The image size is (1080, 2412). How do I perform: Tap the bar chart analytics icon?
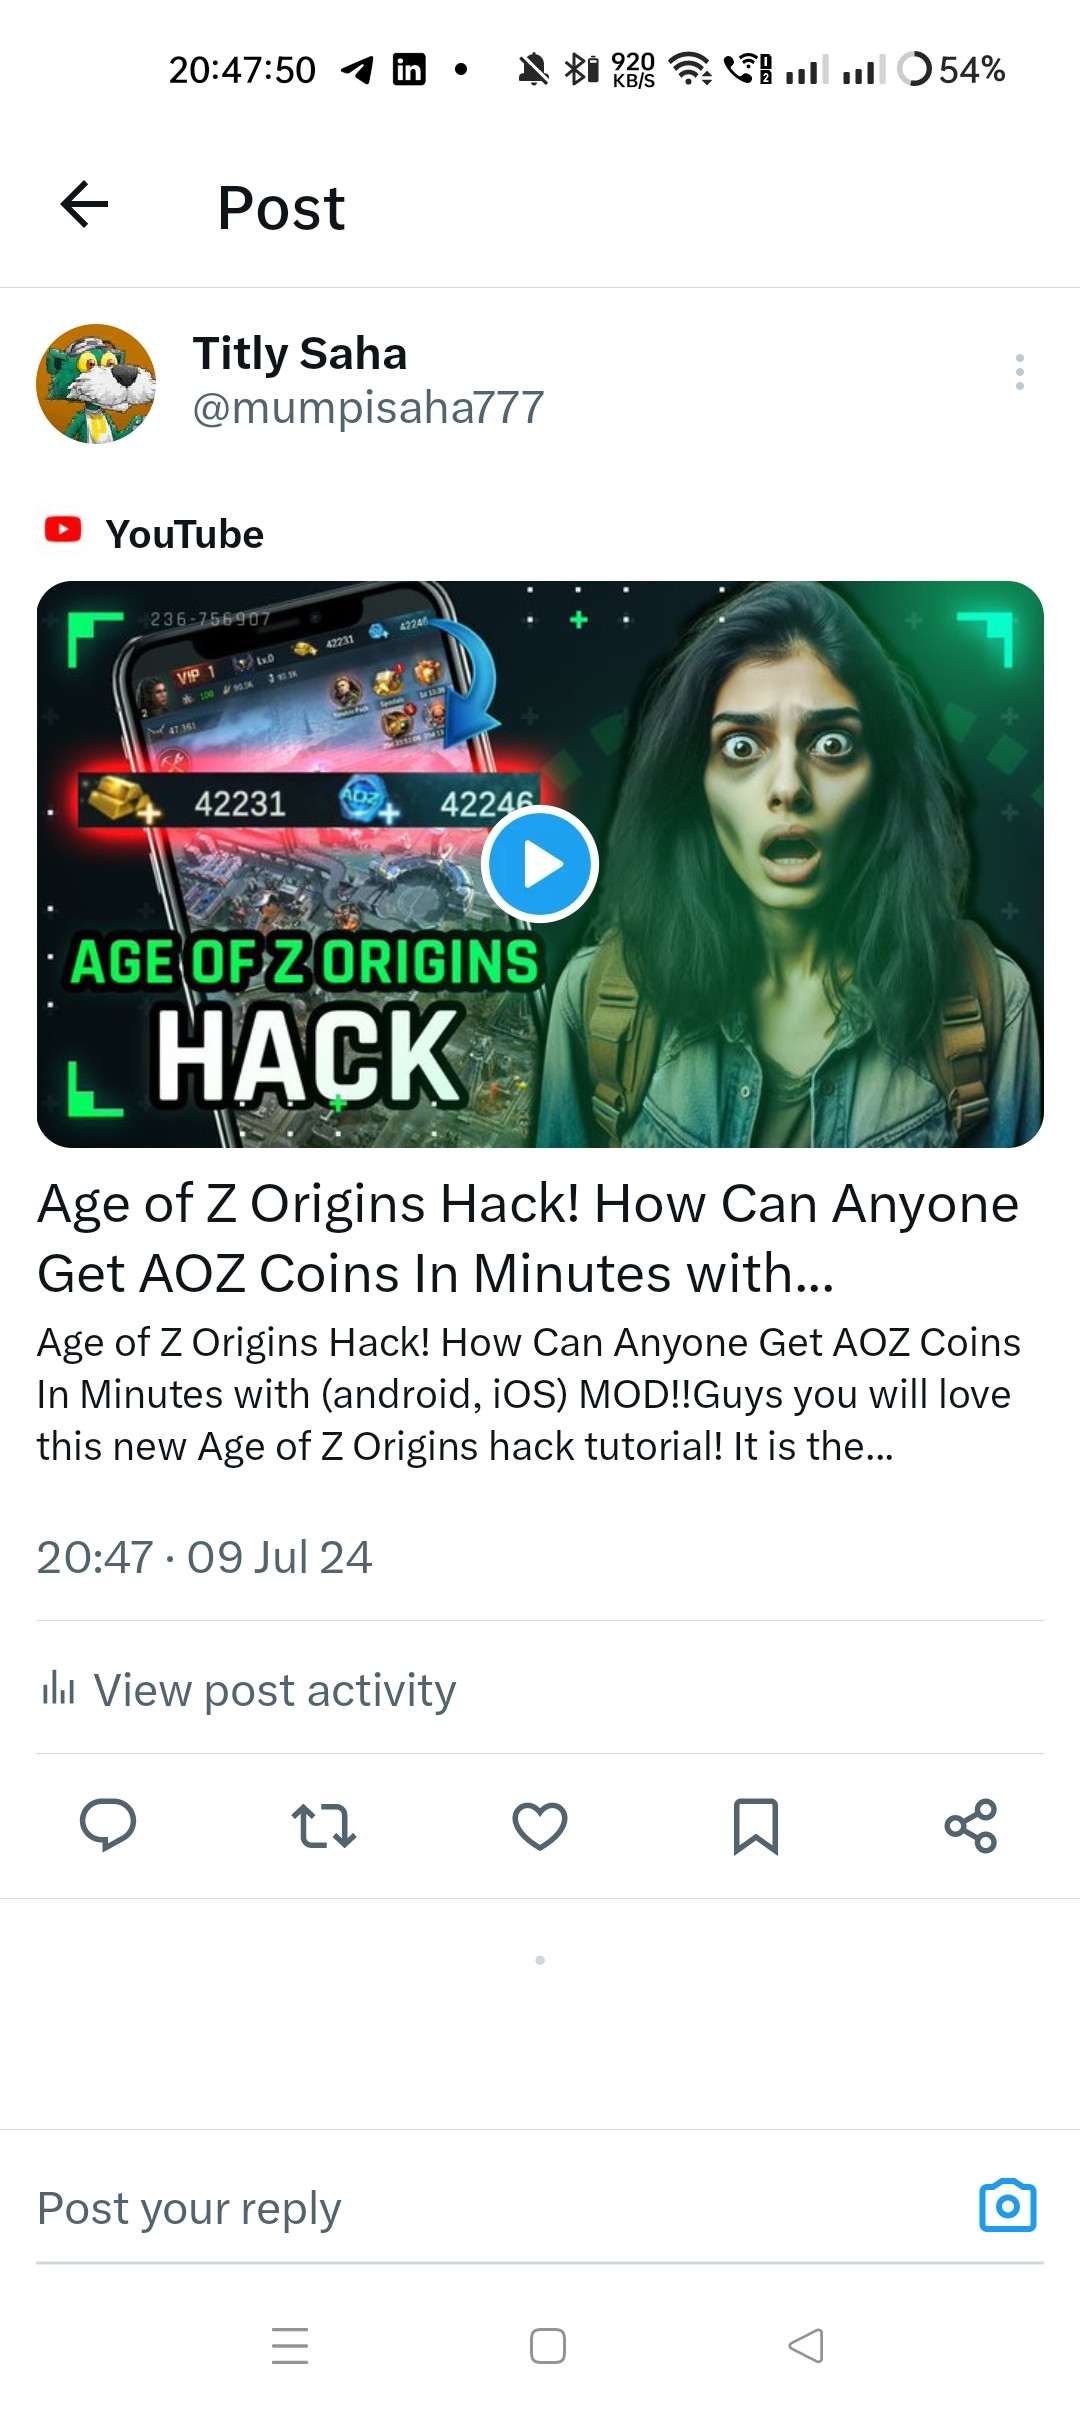(58, 1688)
